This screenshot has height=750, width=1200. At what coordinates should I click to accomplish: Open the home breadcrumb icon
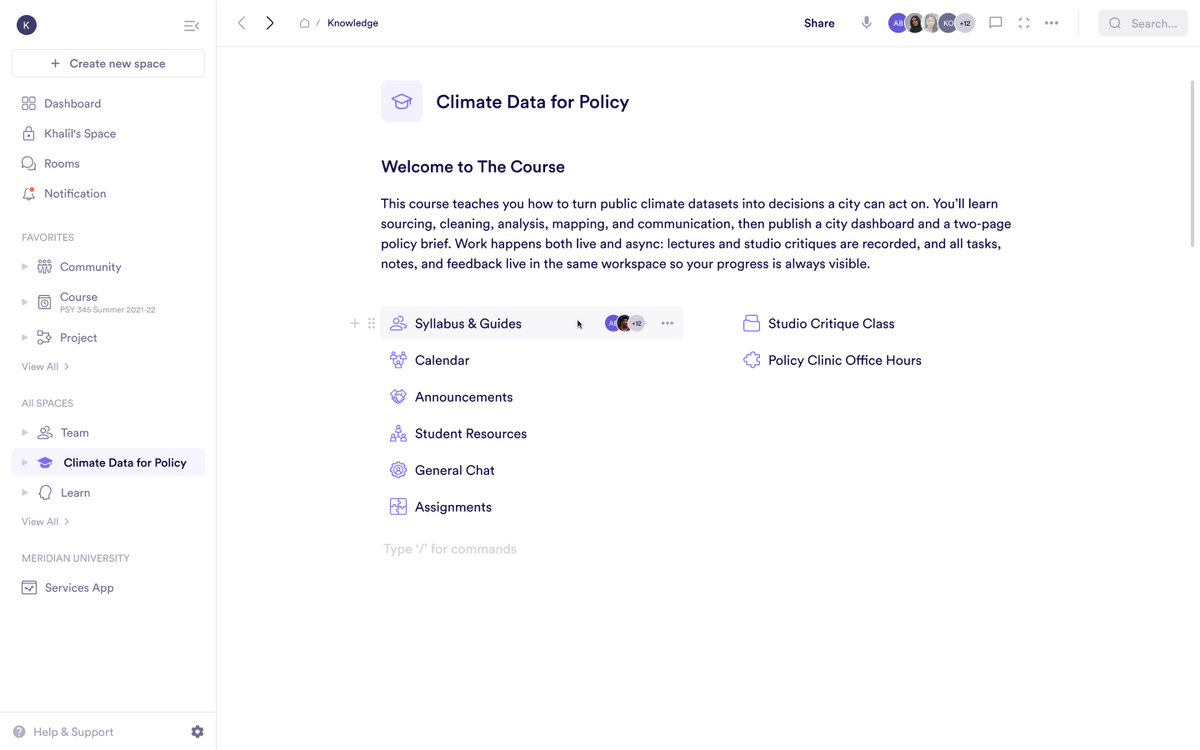(x=304, y=23)
